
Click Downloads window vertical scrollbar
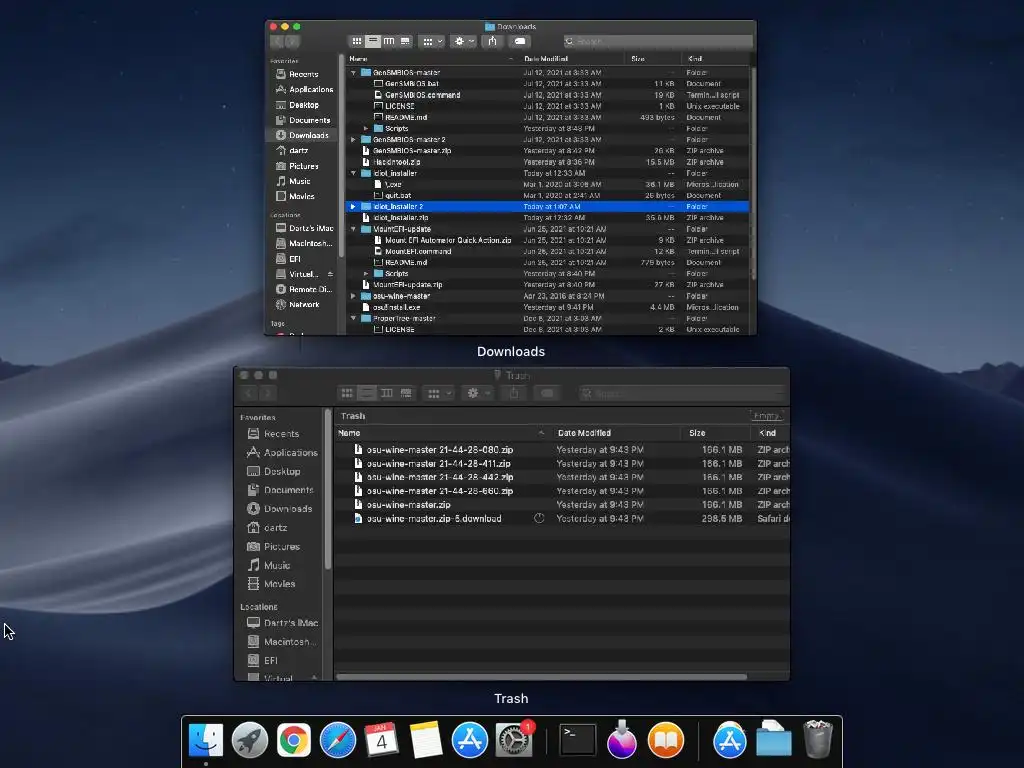pos(753,173)
